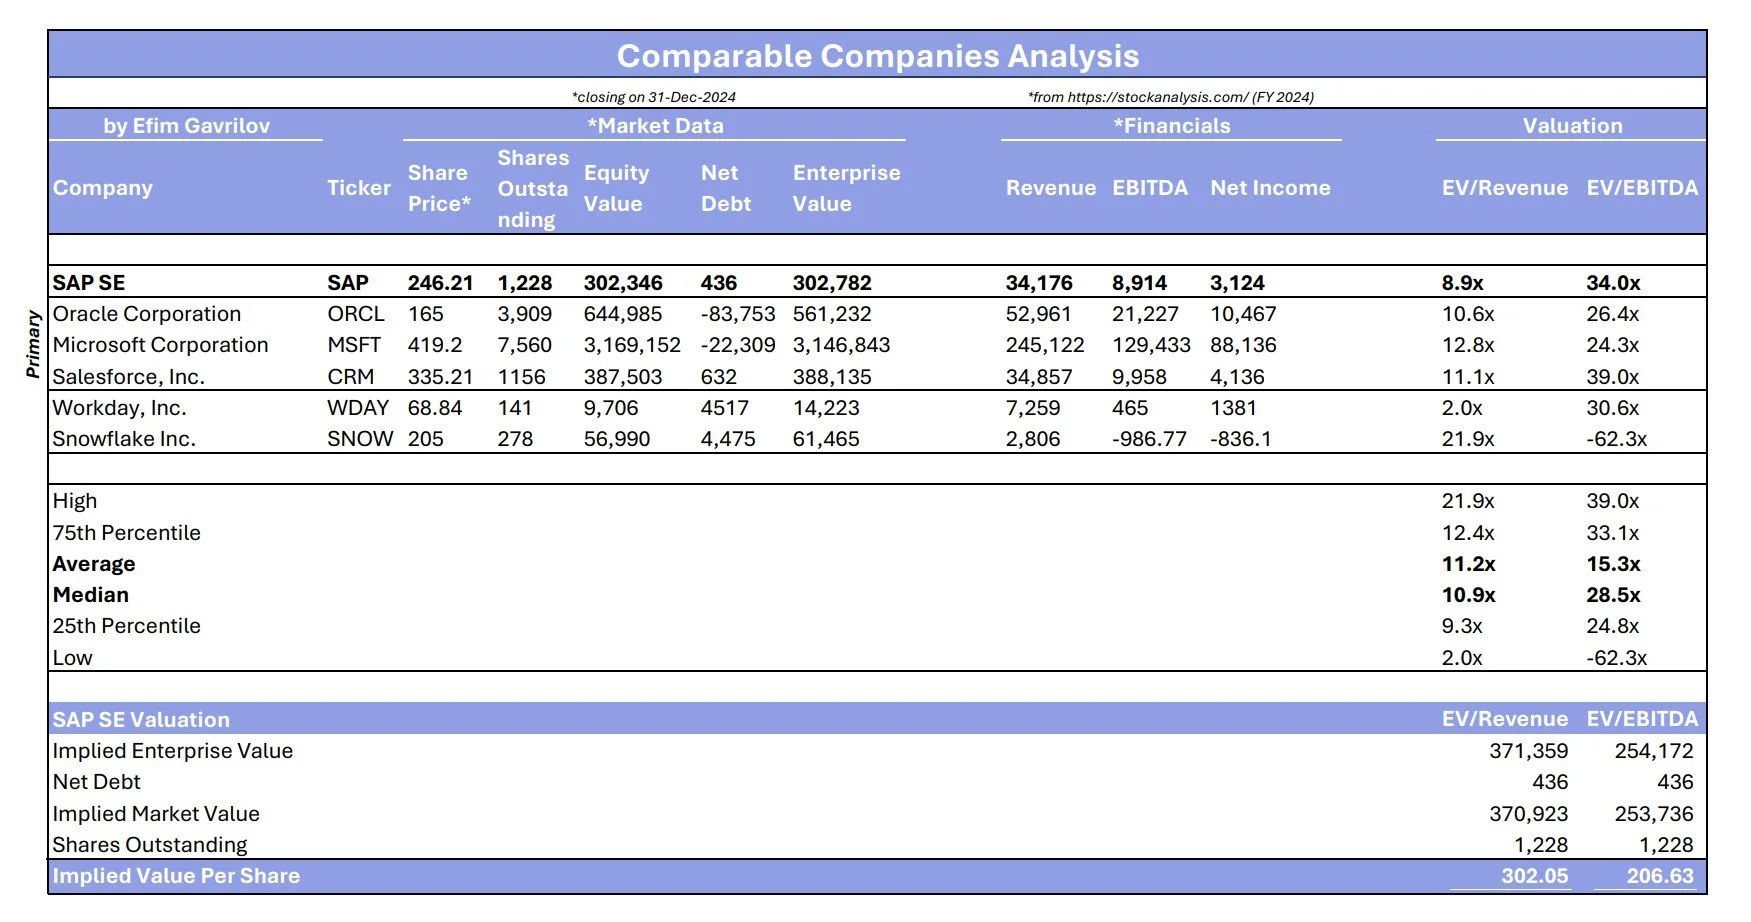Click the 'Workday, Inc.' cell
The width and height of the screenshot is (1751, 922).
coord(119,408)
